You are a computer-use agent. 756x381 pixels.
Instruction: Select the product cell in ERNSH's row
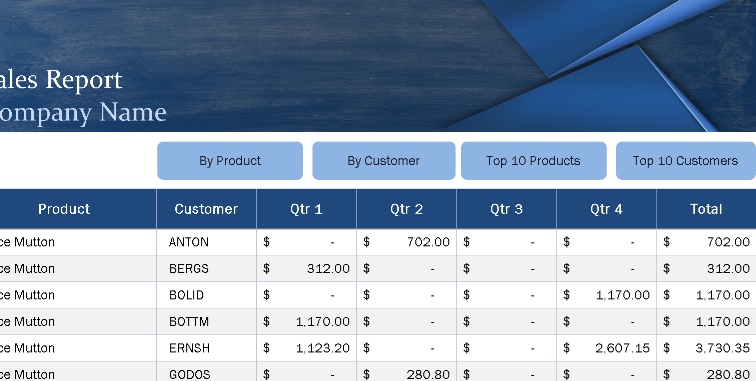[78, 348]
